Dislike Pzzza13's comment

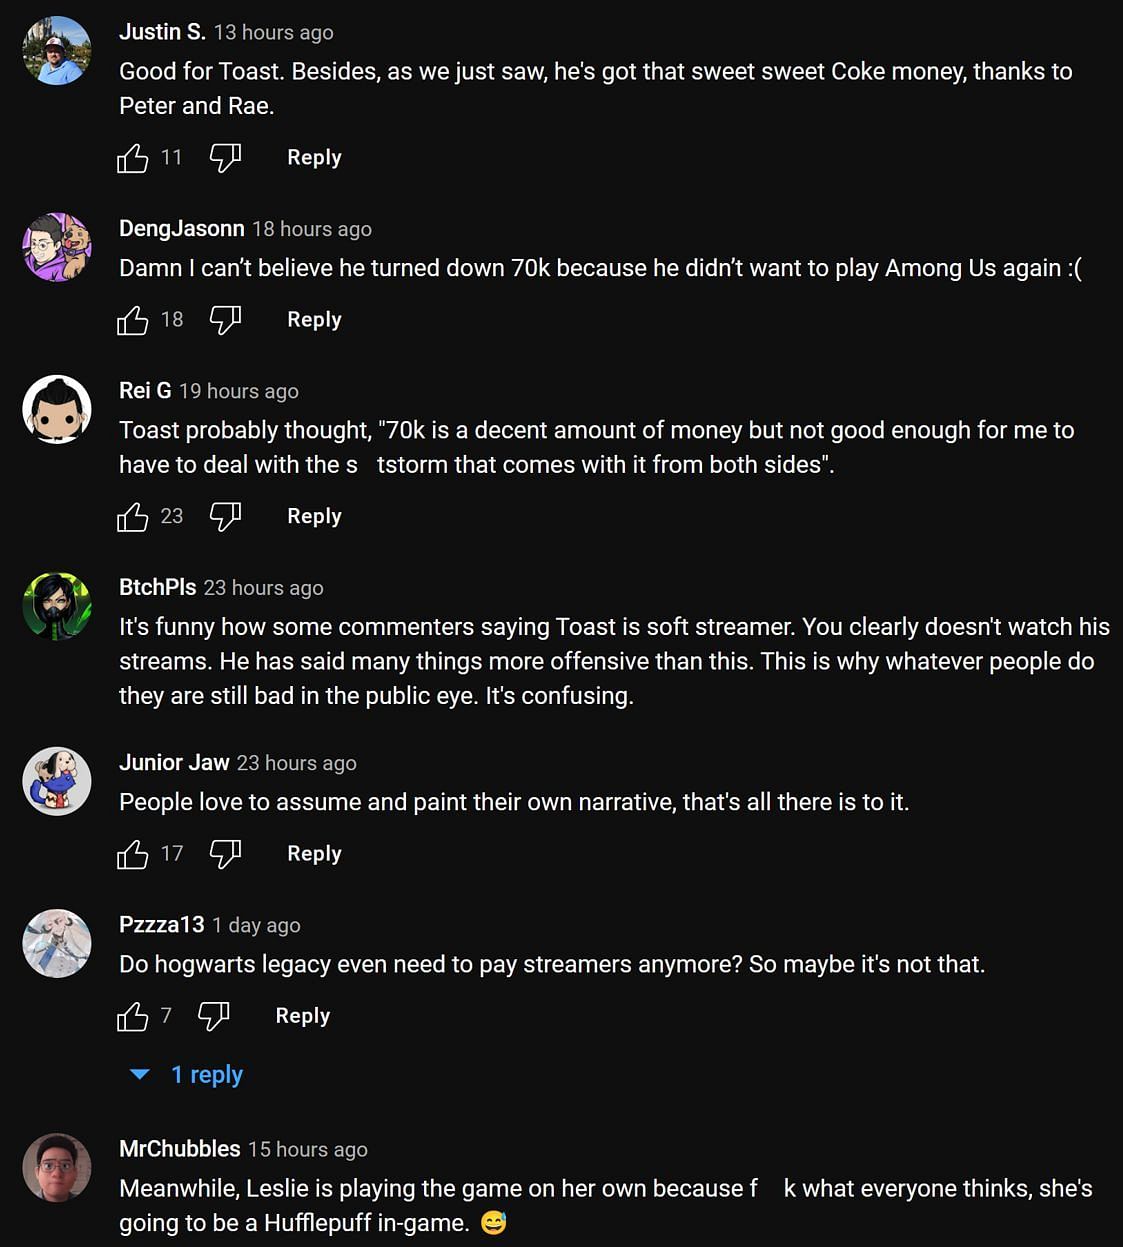[213, 1016]
